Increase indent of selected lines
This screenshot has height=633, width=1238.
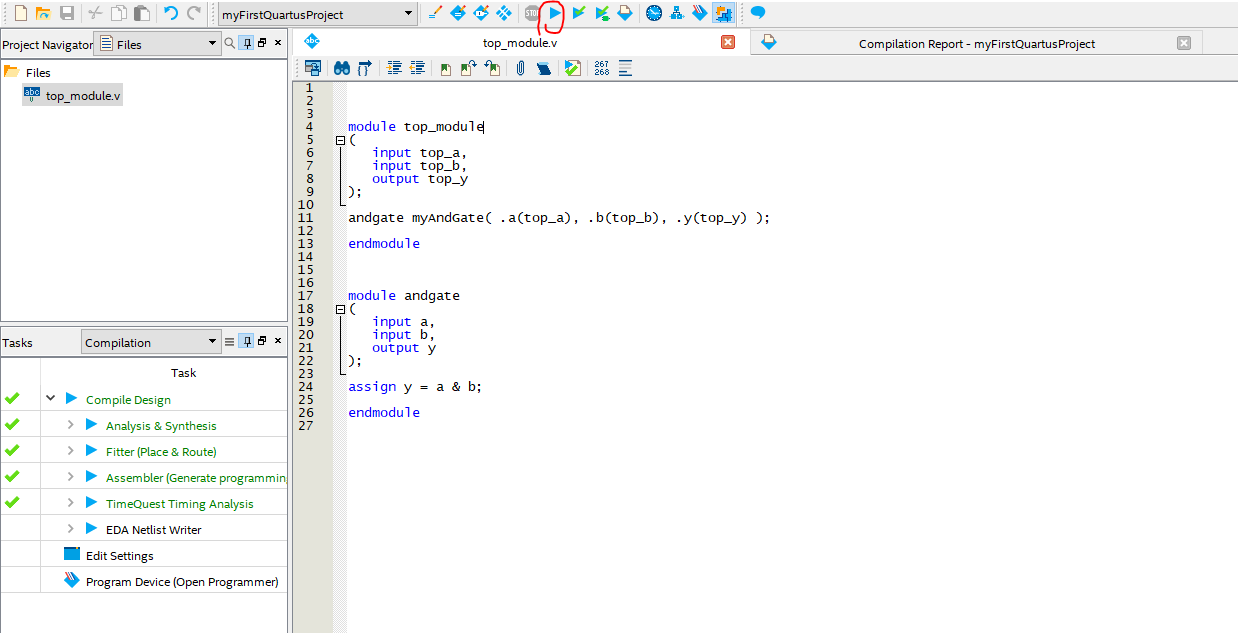[x=394, y=68]
